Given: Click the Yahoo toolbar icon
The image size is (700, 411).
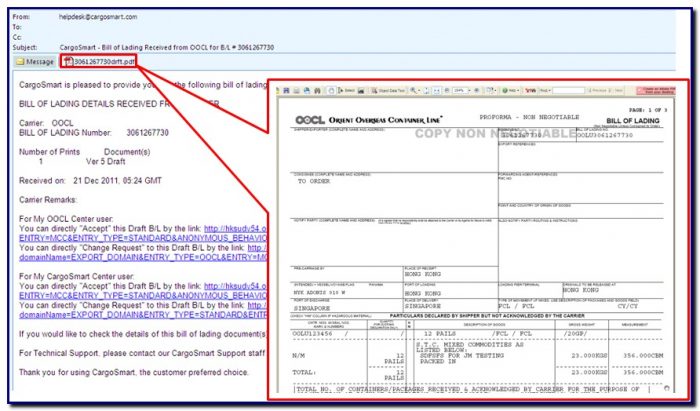Looking at the screenshot, I should (x=531, y=91).
